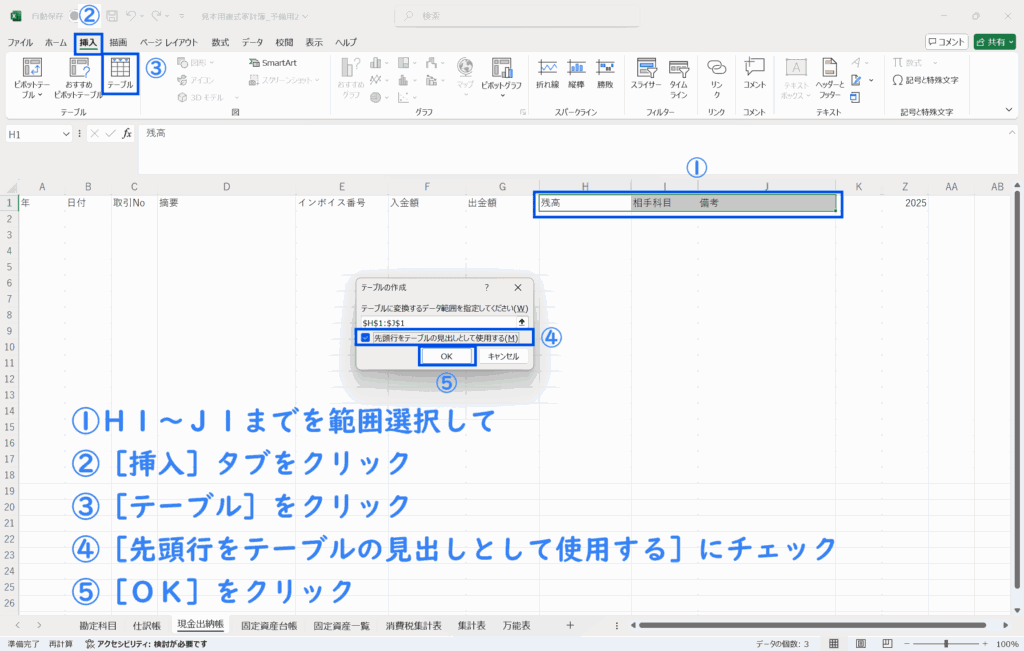Open the 数式 equation dropdown
The image size is (1024, 651).
pos(935,63)
